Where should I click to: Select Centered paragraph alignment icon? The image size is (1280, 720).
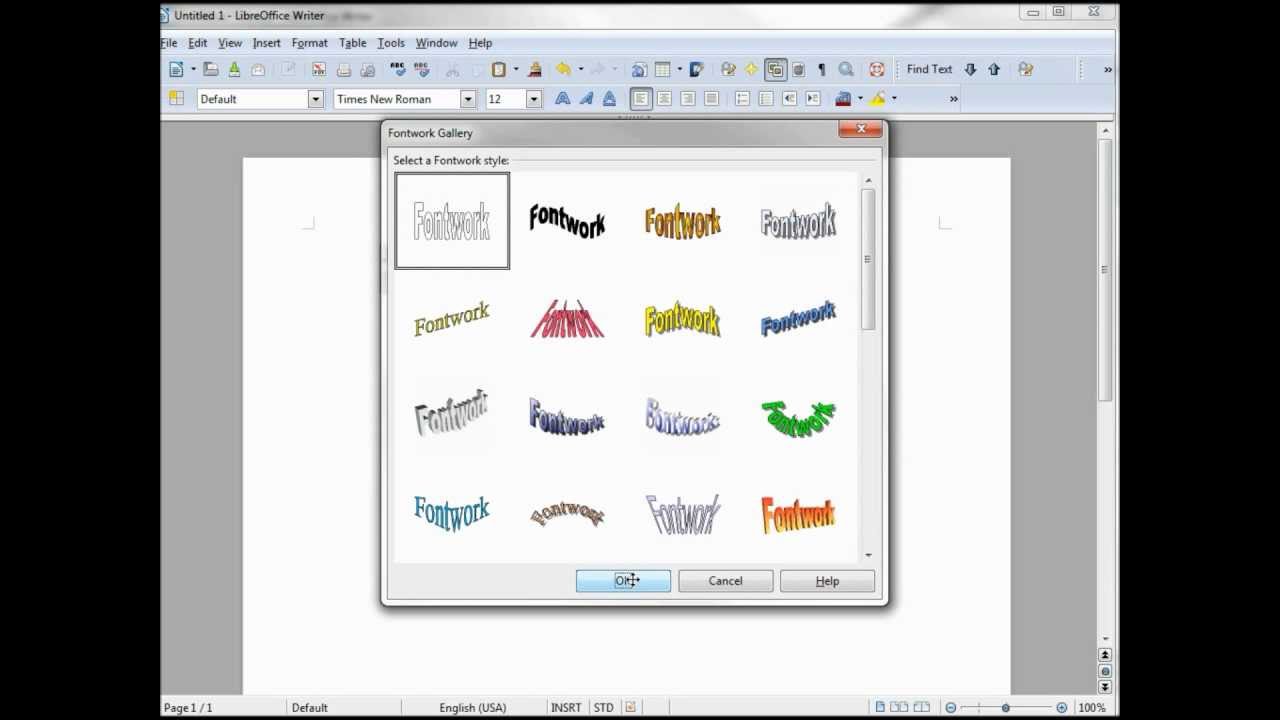[x=664, y=98]
